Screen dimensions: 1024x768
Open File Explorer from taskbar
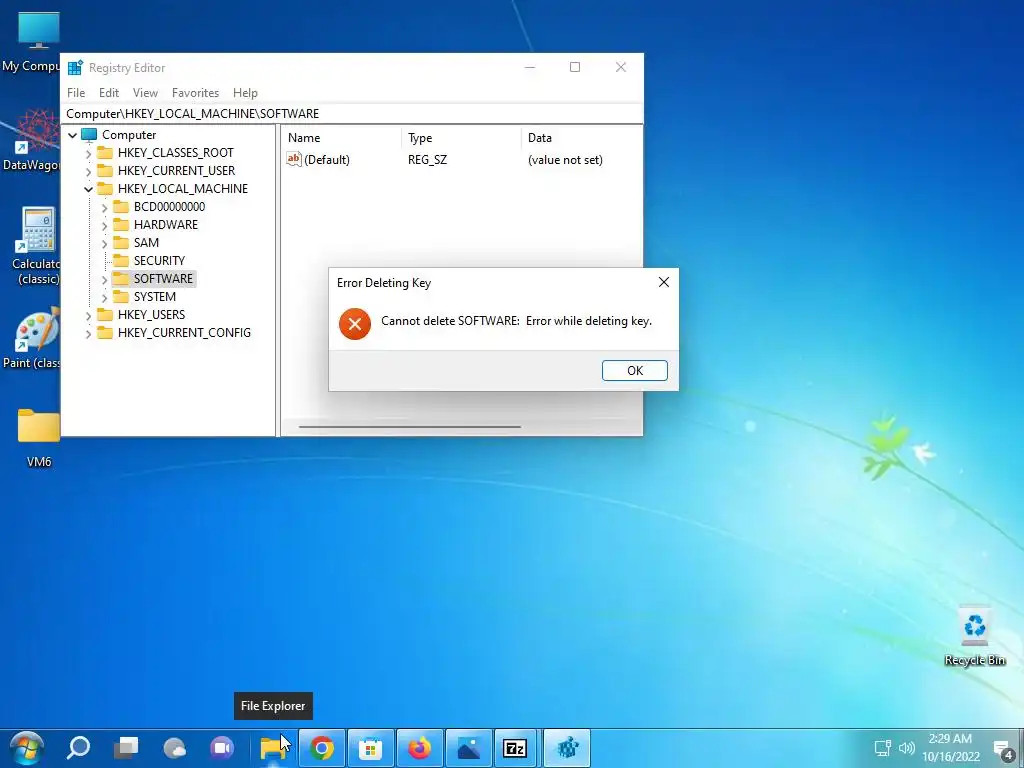point(273,748)
